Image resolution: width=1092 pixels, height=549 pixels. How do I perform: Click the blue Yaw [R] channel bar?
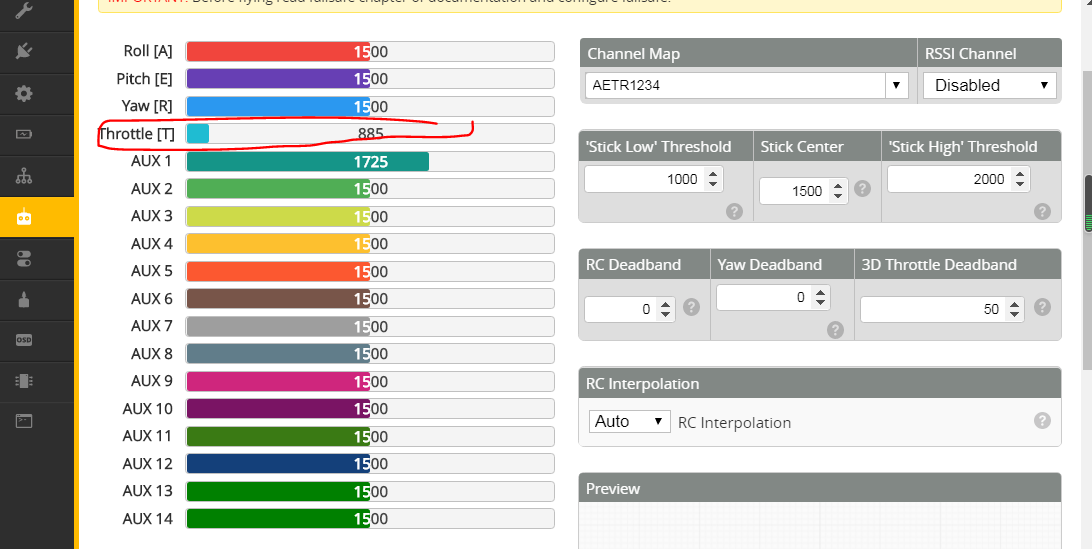pyautogui.click(x=370, y=107)
